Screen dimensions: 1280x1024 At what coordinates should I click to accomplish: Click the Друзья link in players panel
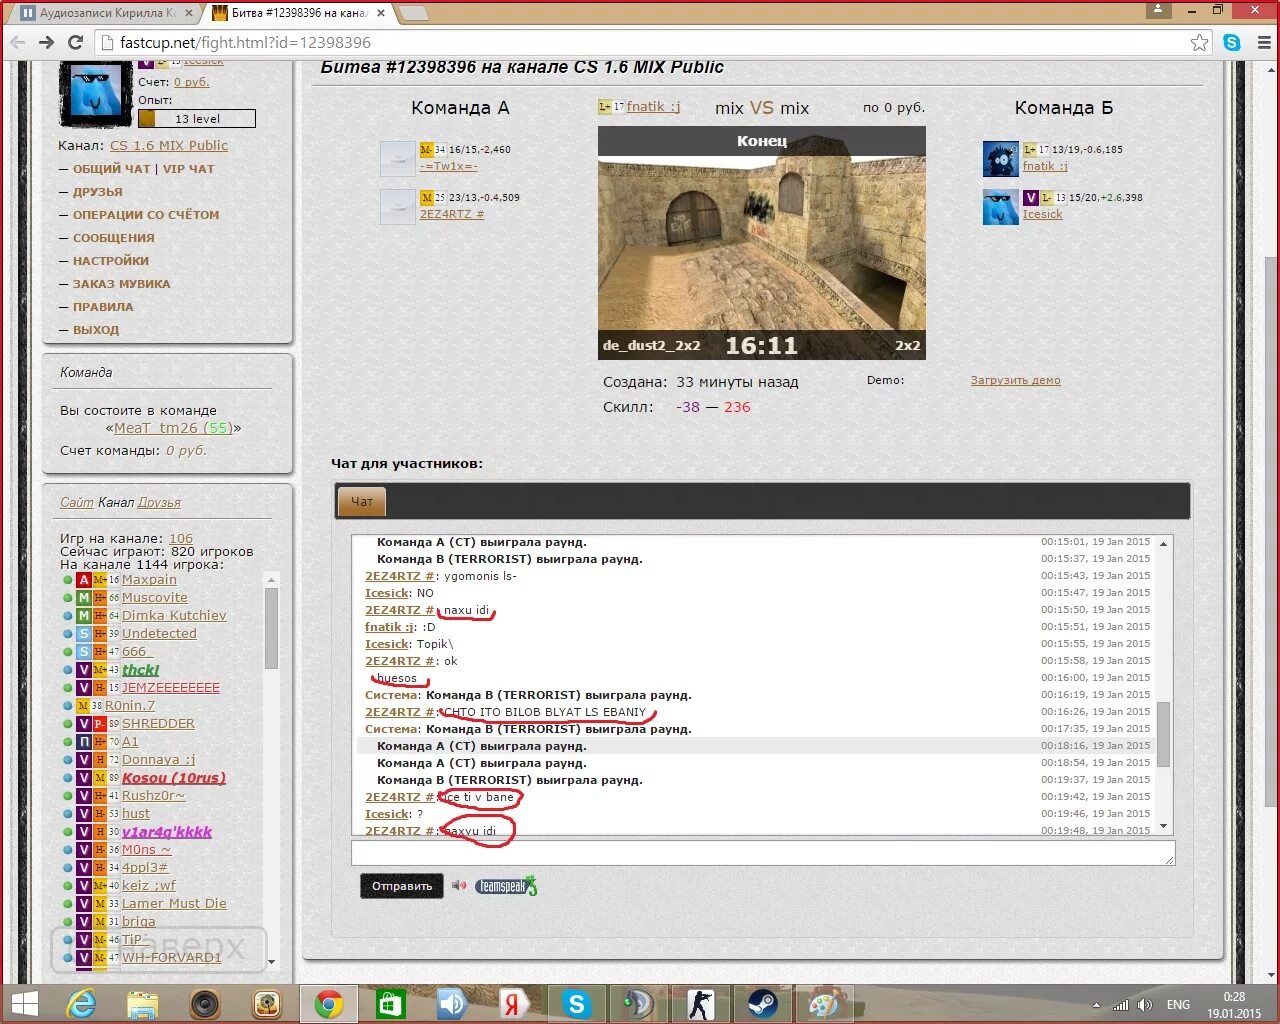point(159,502)
